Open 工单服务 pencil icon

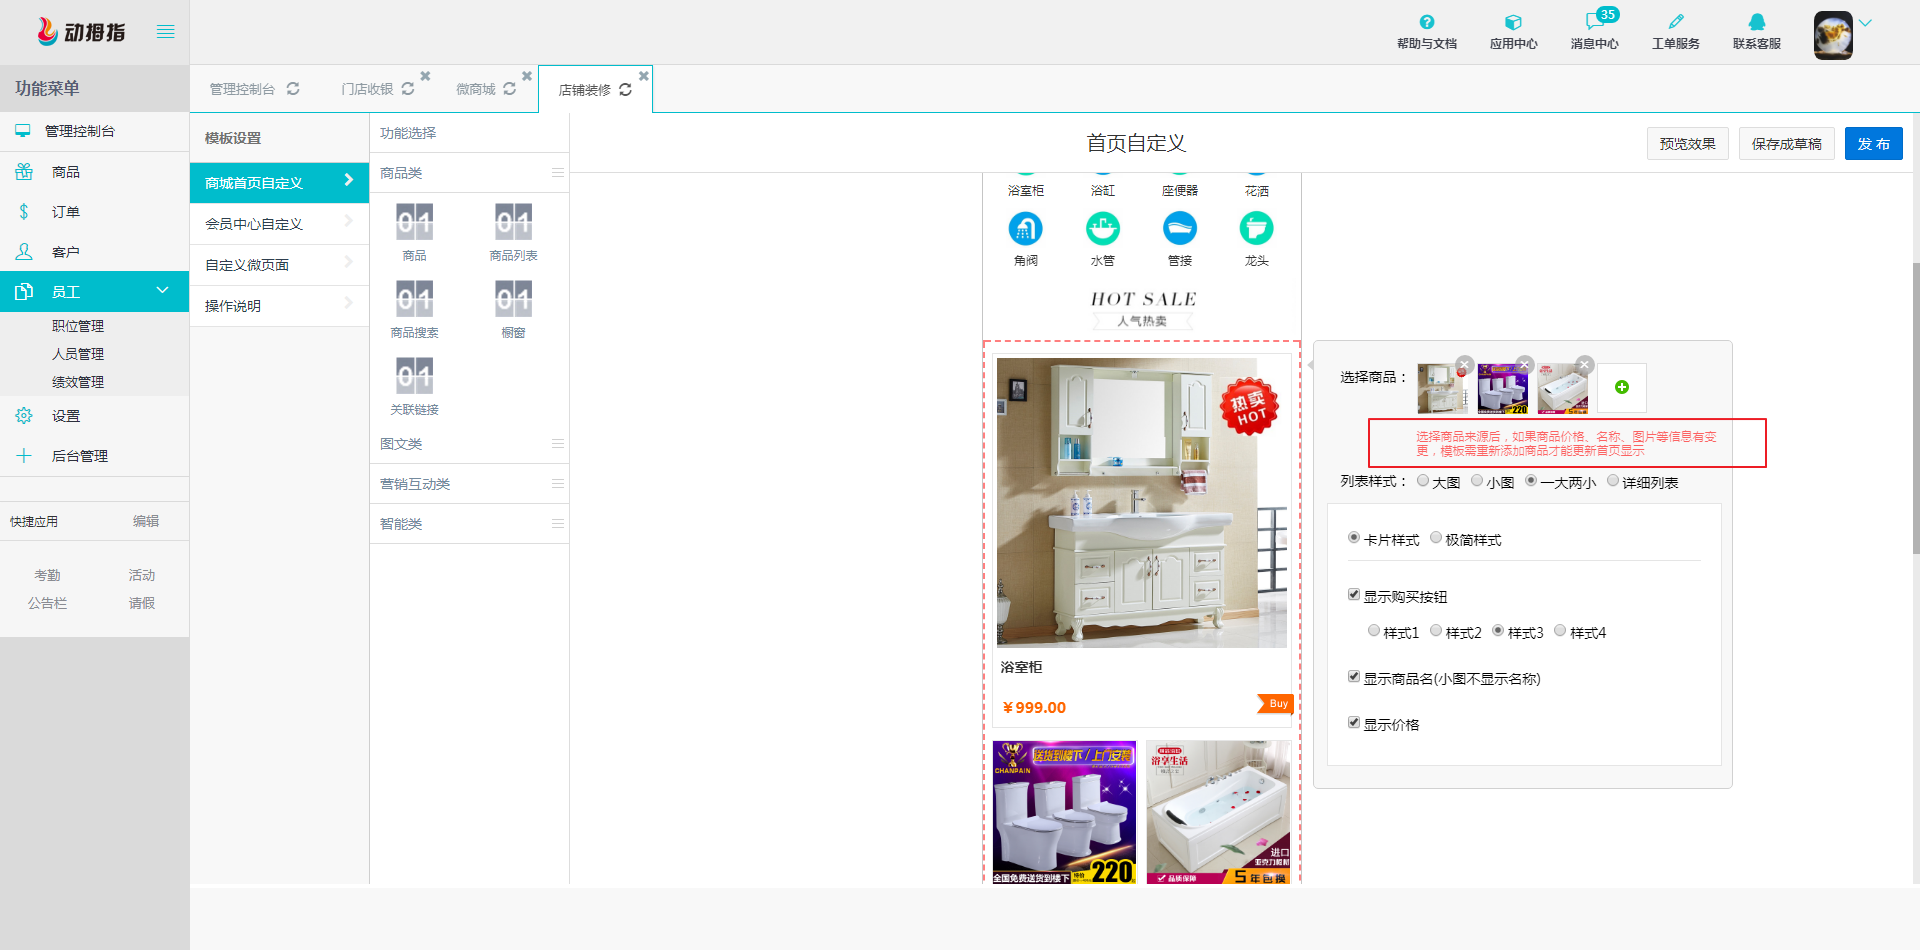[1676, 22]
